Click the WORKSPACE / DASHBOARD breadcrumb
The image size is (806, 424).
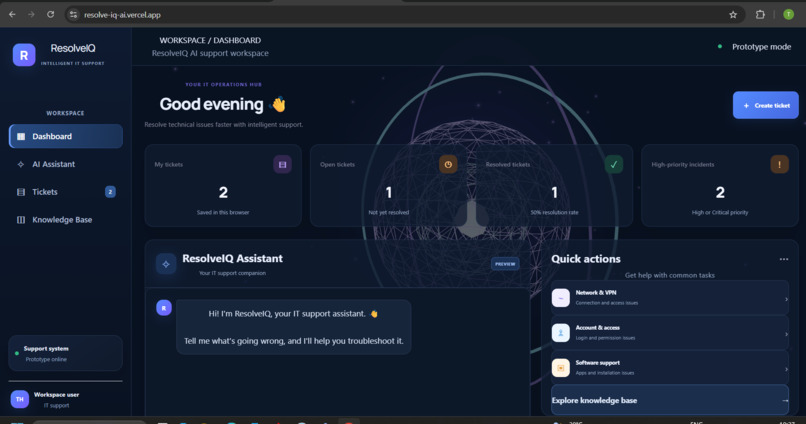click(x=210, y=40)
